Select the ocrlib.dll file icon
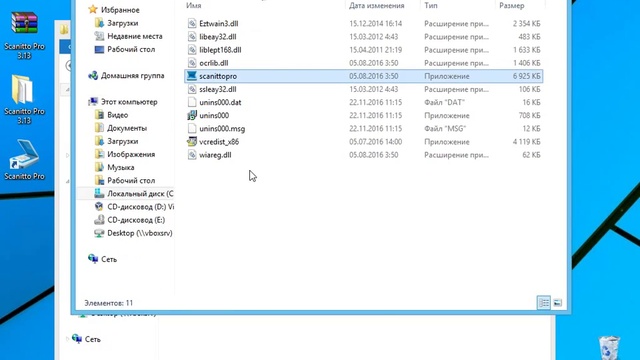Image resolution: width=640 pixels, height=360 pixels. point(192,63)
